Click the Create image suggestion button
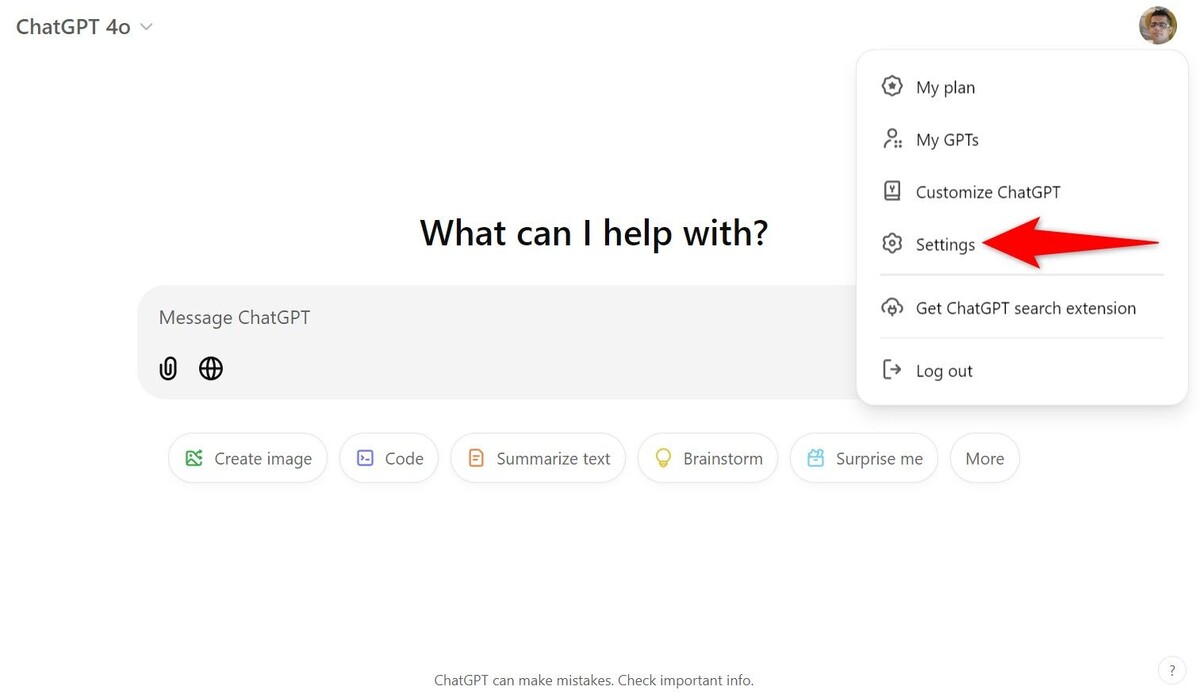 (248, 459)
